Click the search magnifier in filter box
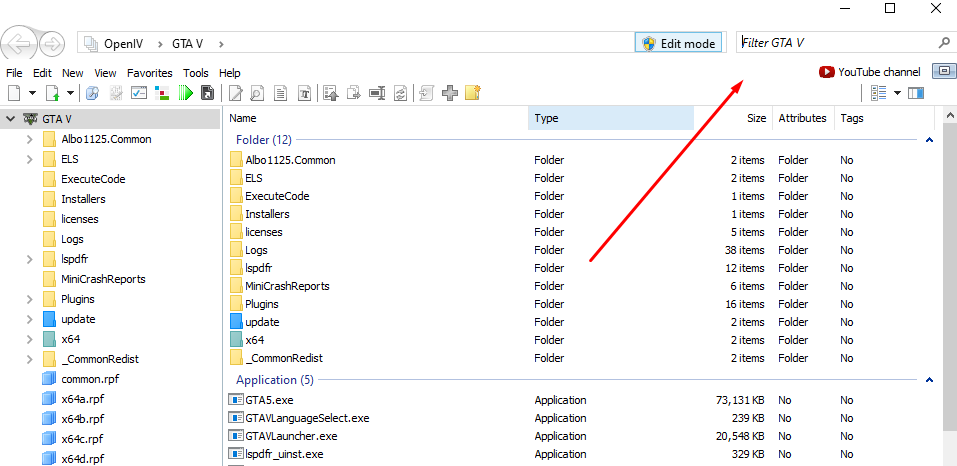 click(943, 43)
